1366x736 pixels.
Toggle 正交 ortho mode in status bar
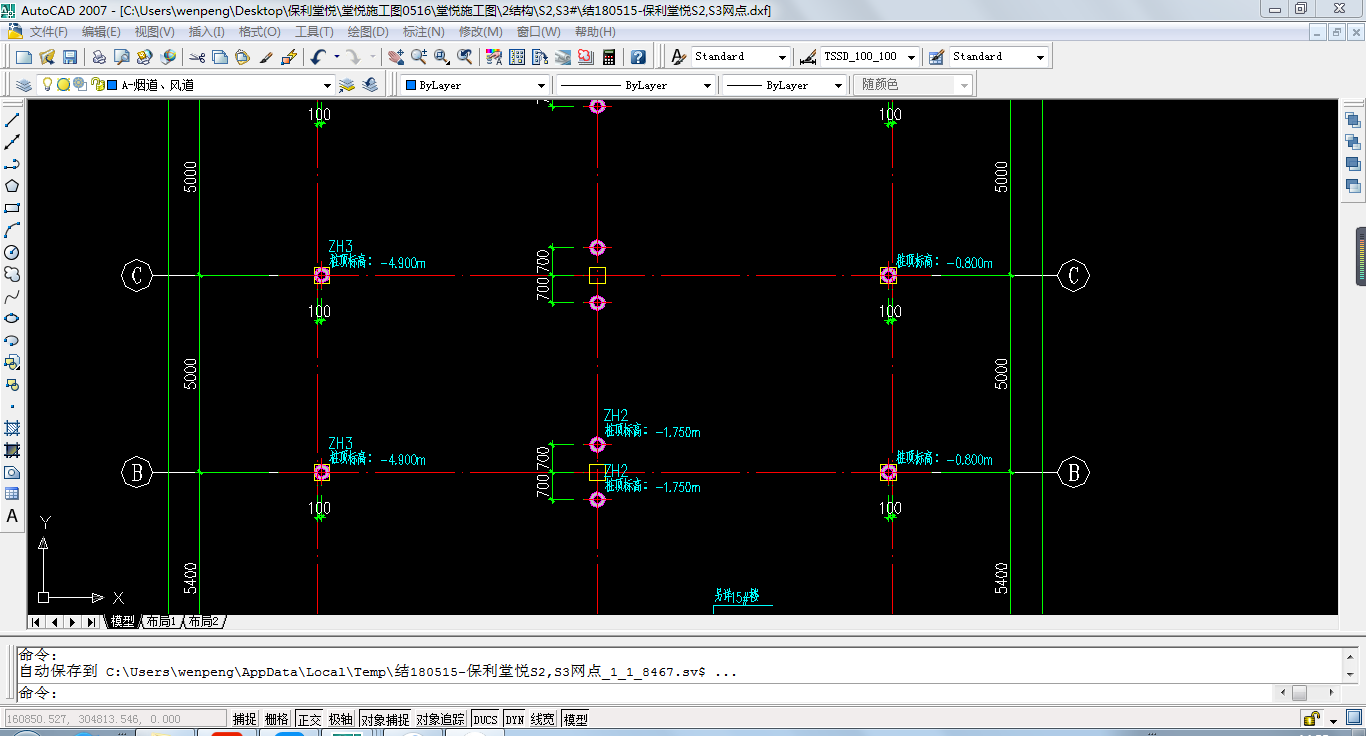pos(309,719)
